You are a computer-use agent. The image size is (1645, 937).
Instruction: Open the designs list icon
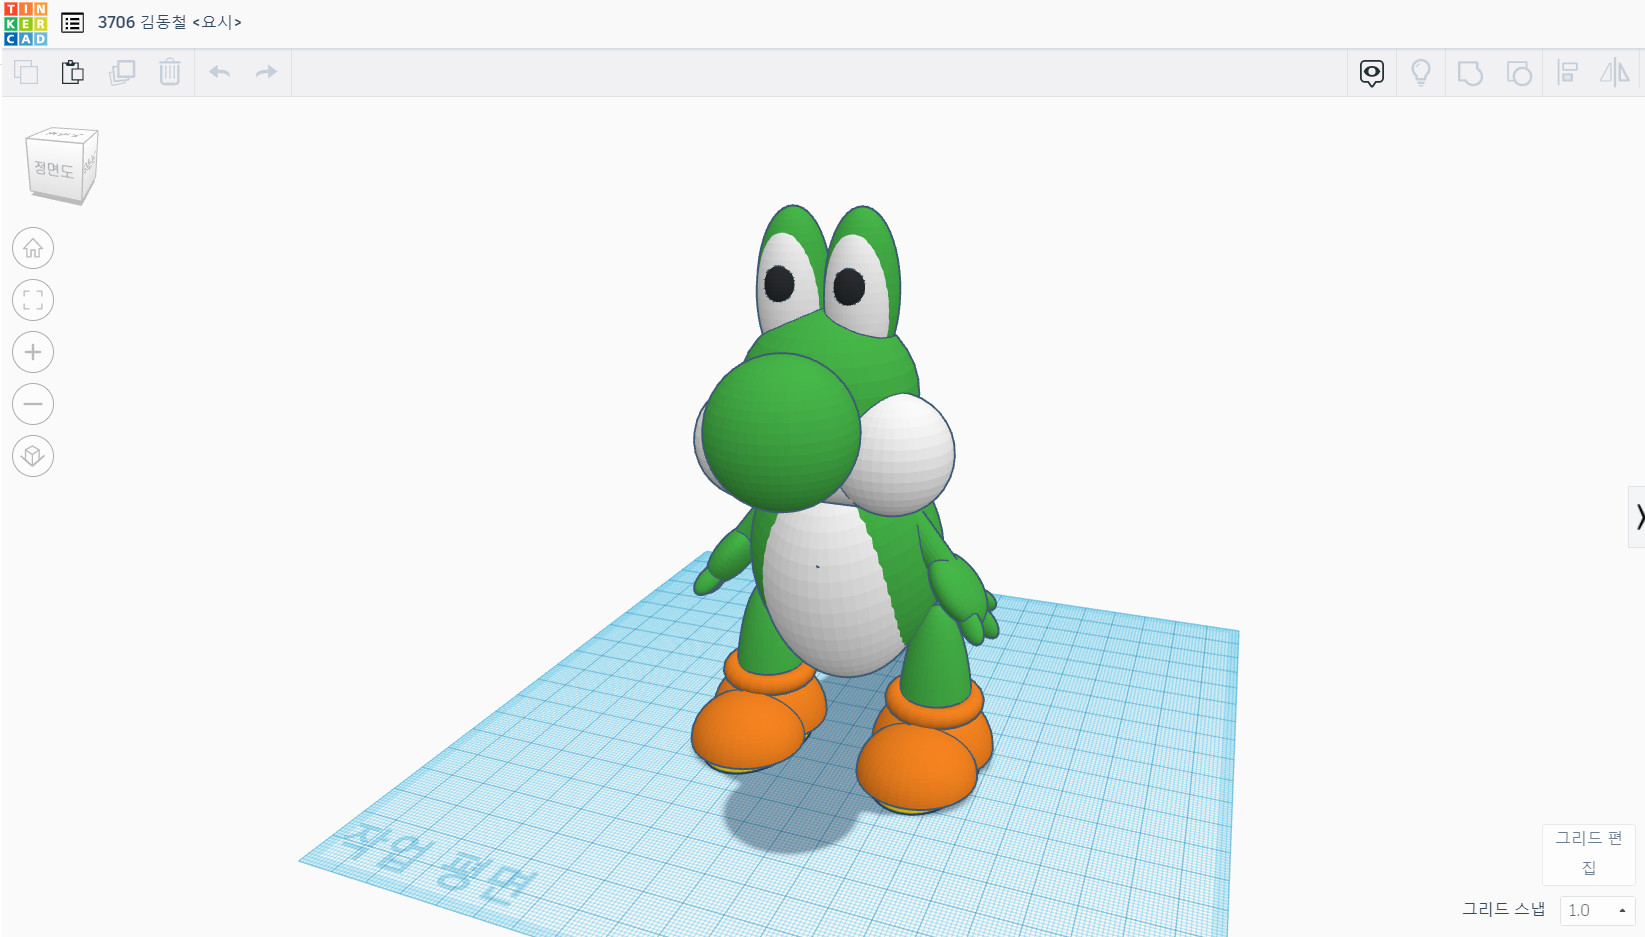click(72, 22)
